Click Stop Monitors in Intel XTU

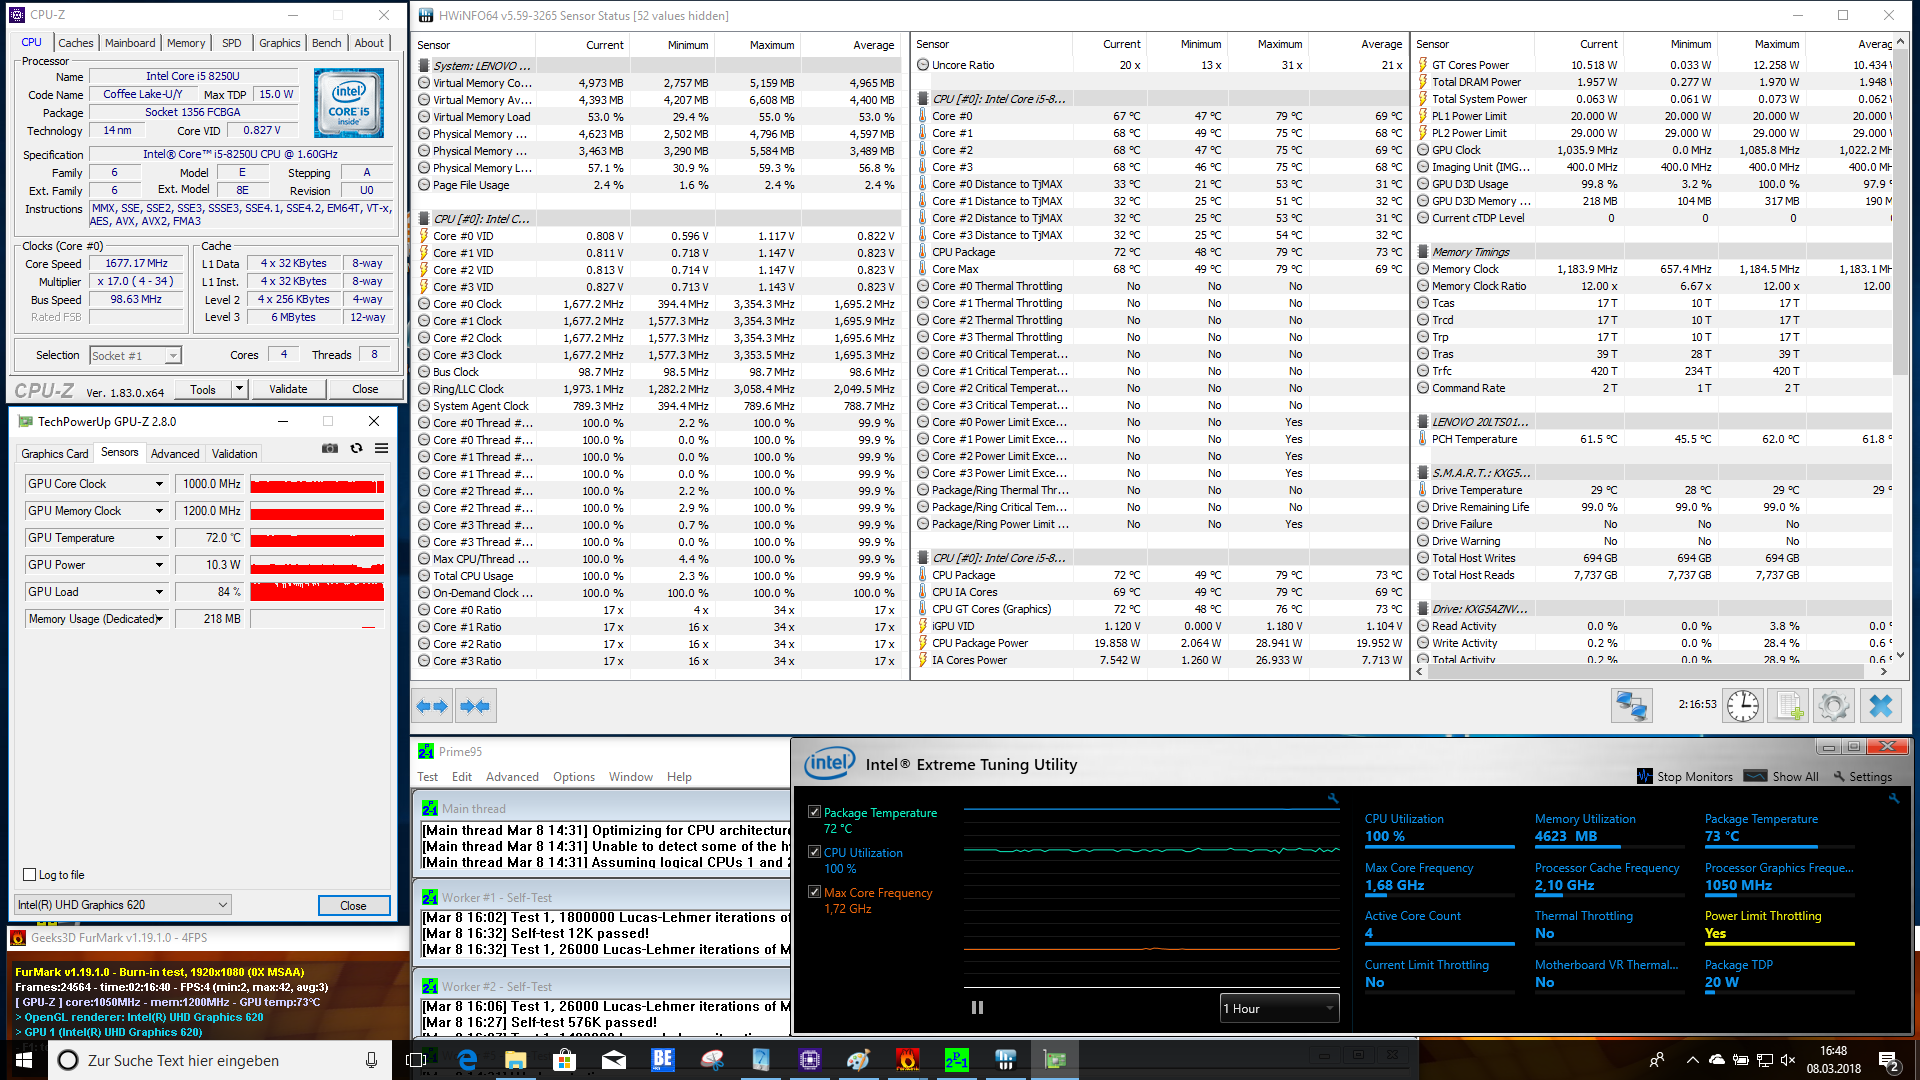pyautogui.click(x=1685, y=776)
